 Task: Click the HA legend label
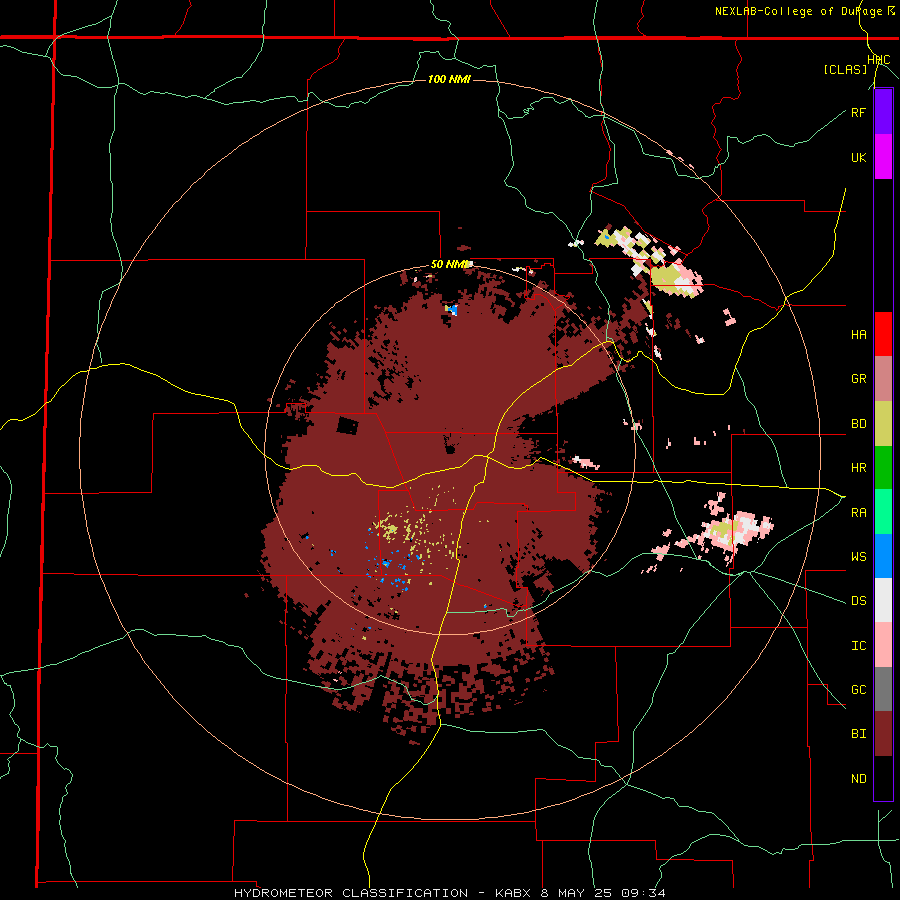[859, 335]
